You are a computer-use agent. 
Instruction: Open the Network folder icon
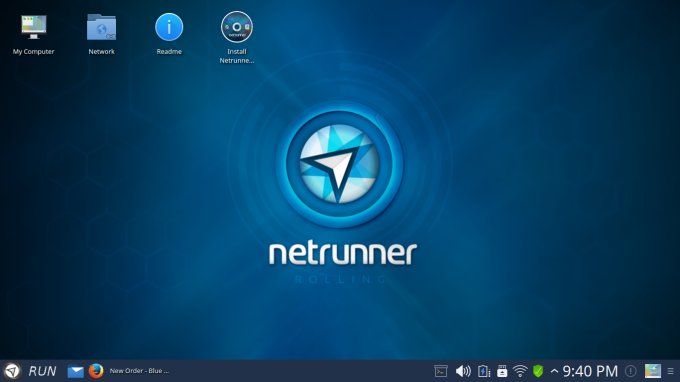tap(101, 27)
